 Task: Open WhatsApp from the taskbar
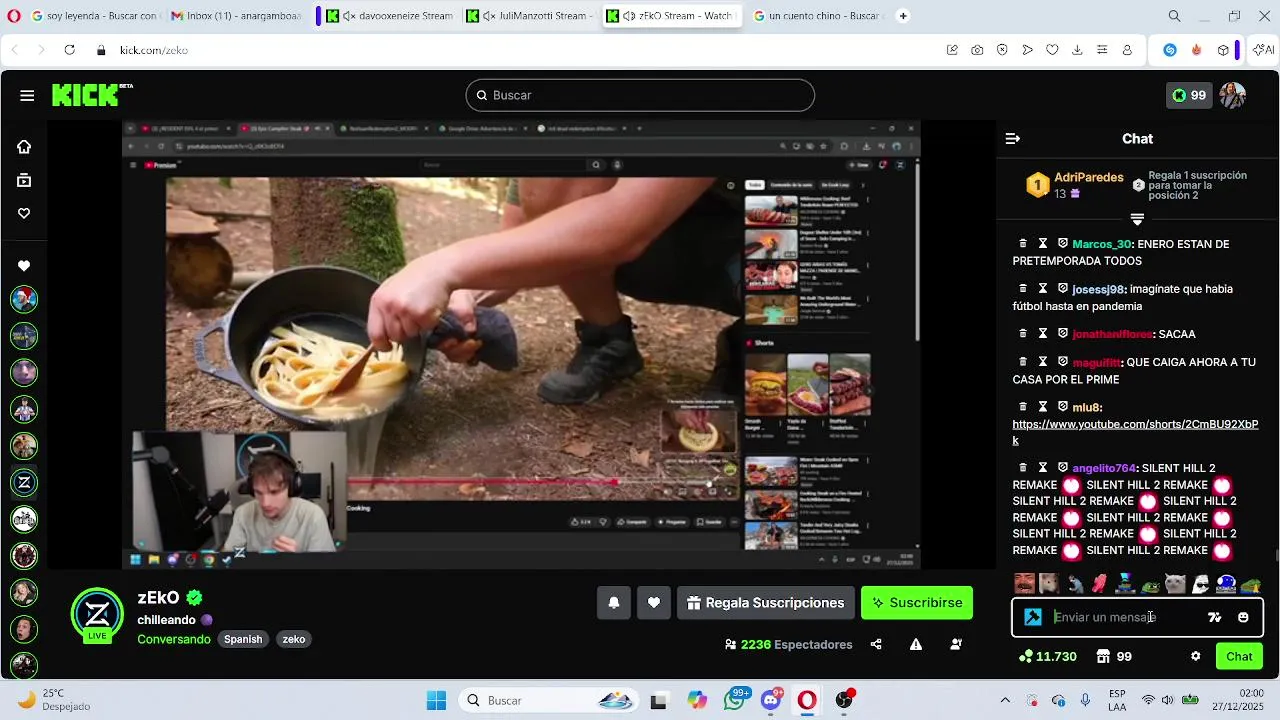click(735, 701)
